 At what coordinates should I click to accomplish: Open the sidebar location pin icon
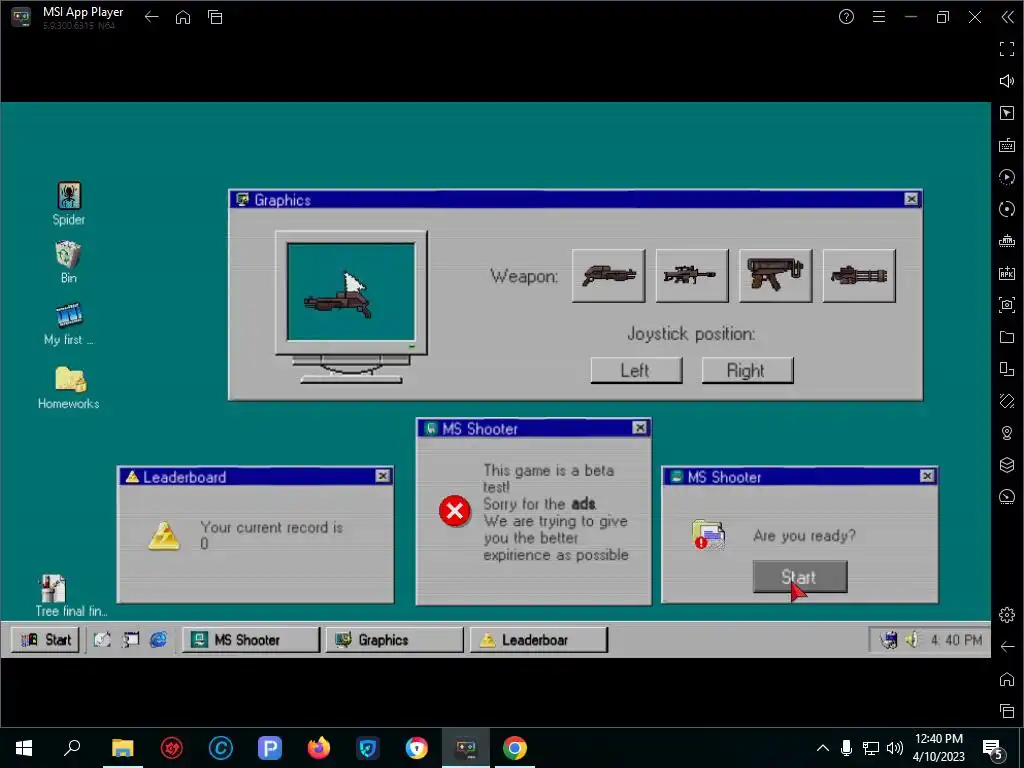point(1007,433)
